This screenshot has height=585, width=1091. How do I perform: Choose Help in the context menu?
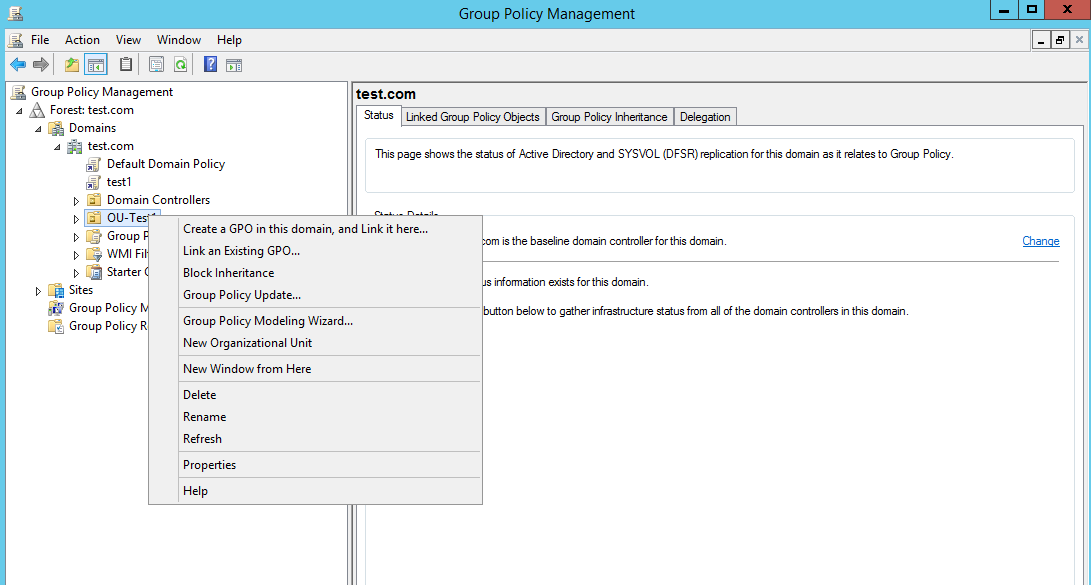315,490
